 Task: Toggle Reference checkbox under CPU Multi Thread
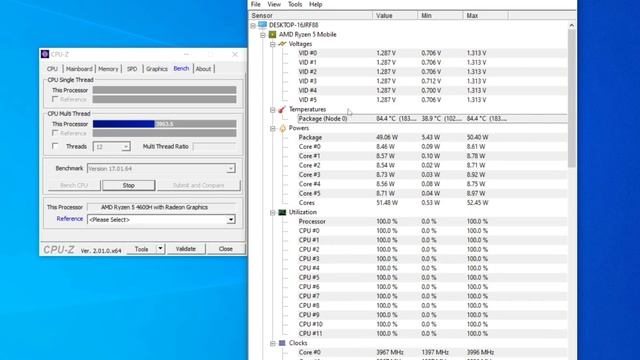click(x=55, y=133)
